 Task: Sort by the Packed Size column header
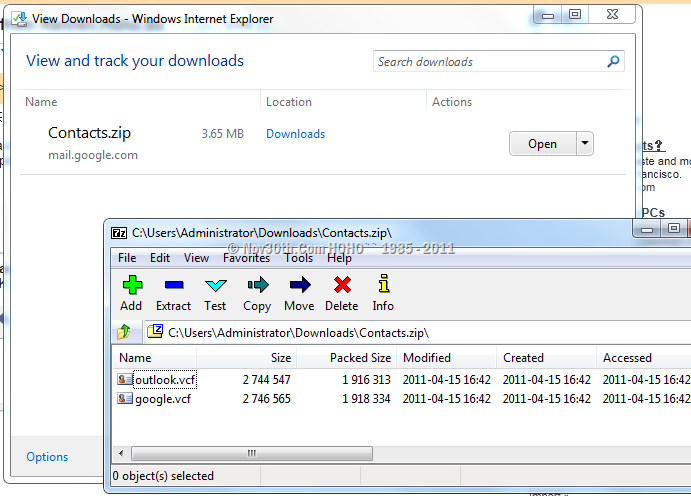tap(346, 358)
